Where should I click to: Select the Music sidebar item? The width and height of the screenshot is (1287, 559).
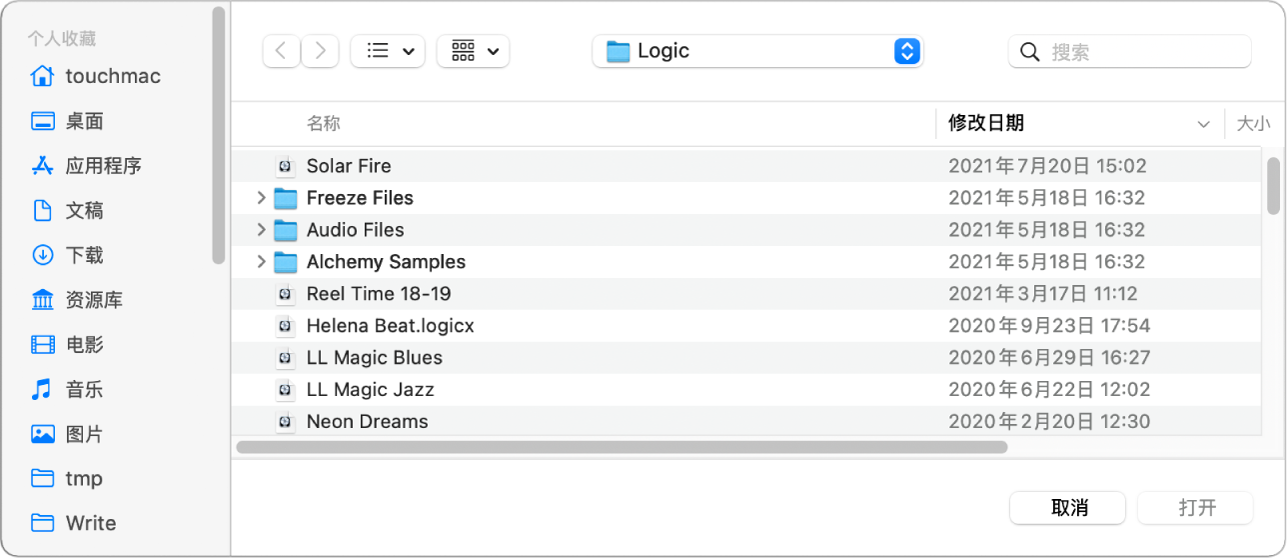point(84,389)
